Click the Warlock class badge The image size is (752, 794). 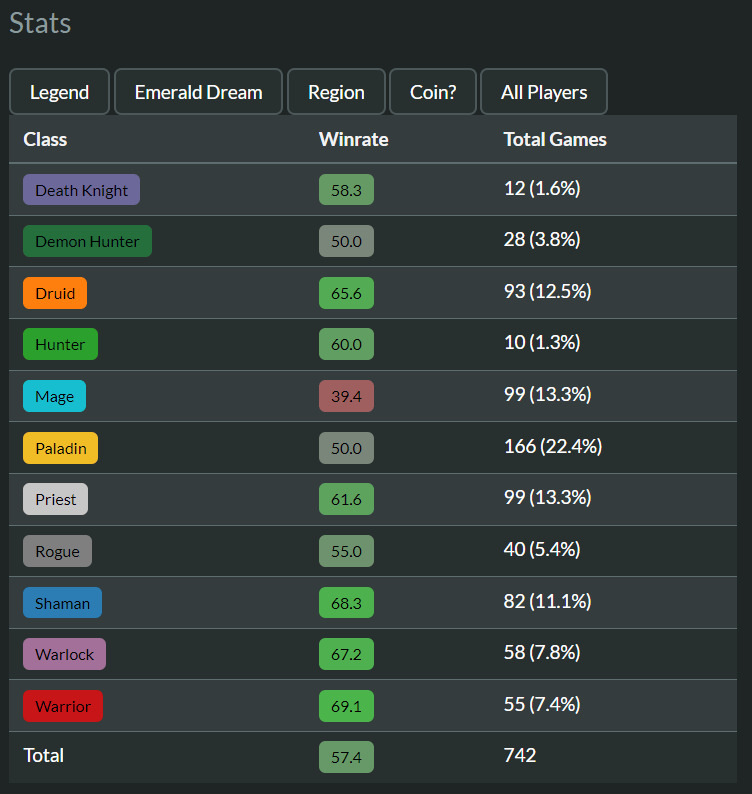[x=64, y=654]
